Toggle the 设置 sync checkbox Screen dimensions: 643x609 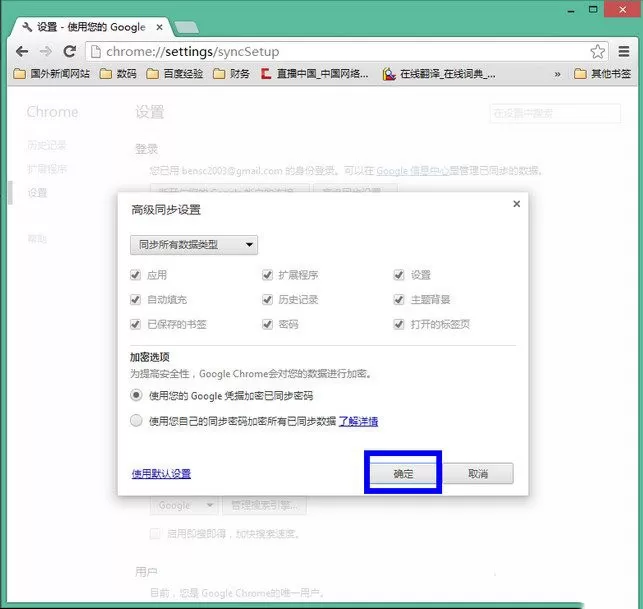click(399, 275)
